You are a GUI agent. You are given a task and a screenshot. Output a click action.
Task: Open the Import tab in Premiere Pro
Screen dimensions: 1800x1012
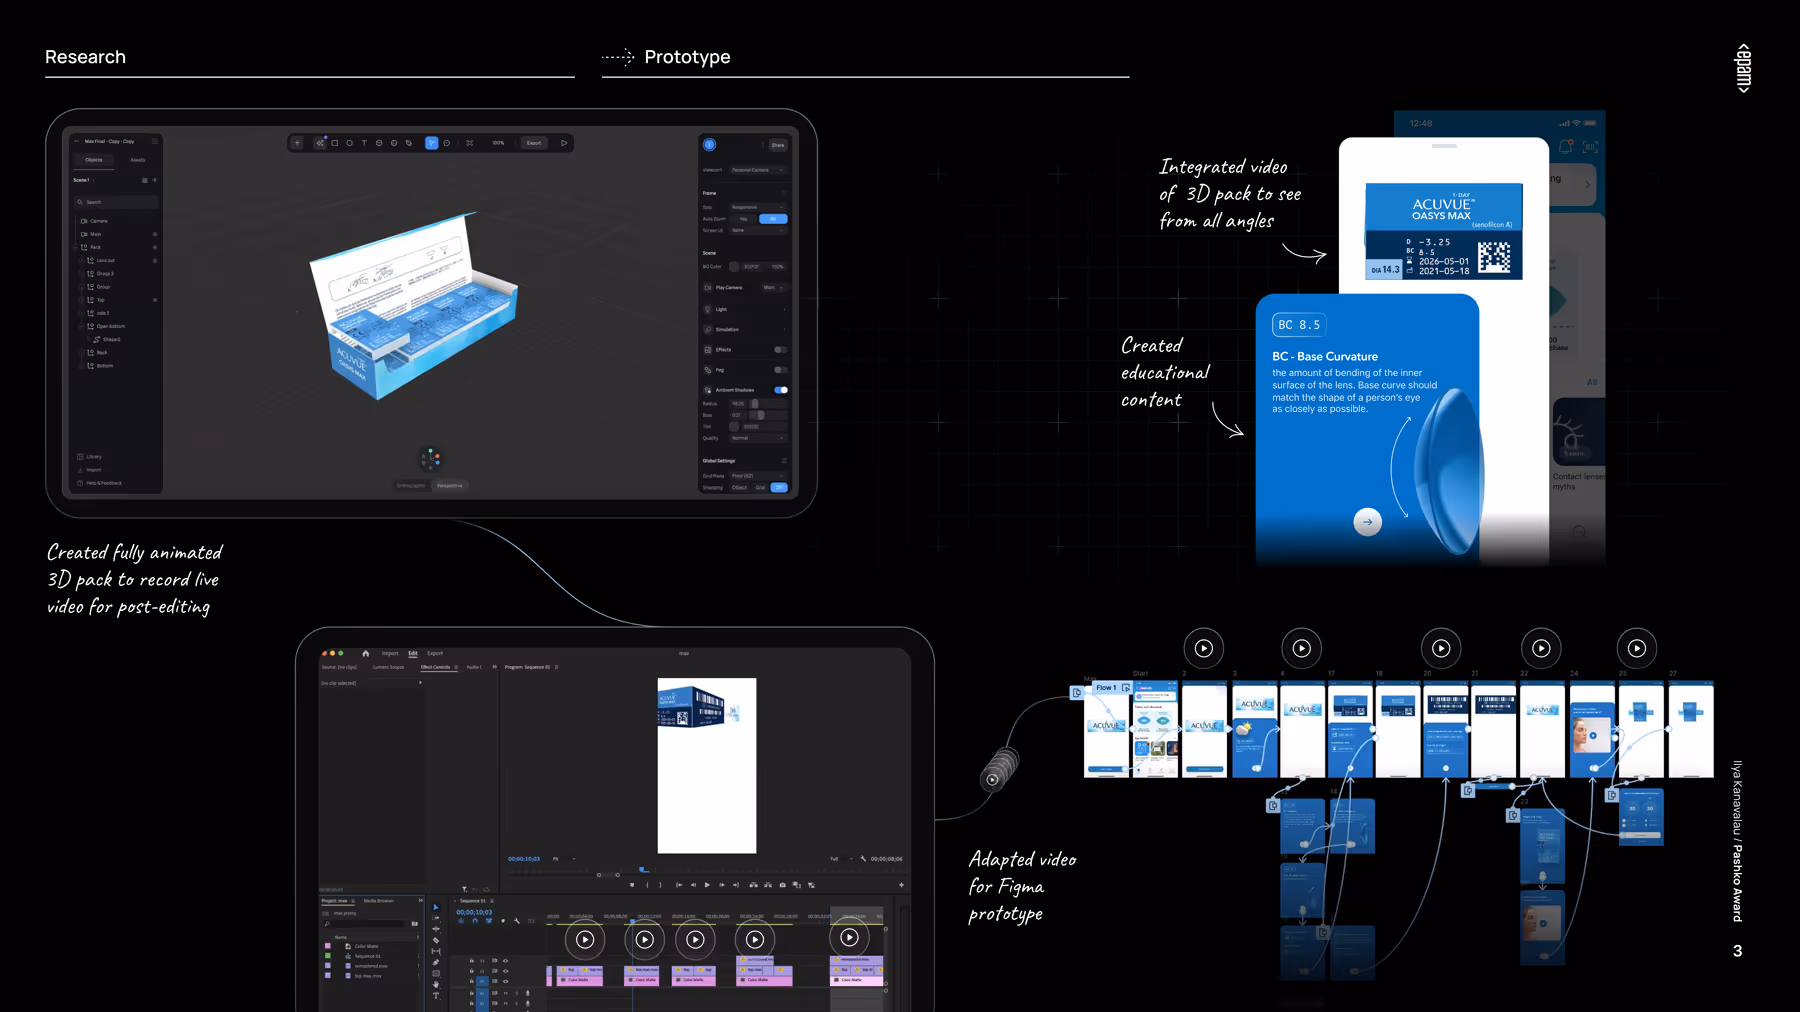point(390,653)
